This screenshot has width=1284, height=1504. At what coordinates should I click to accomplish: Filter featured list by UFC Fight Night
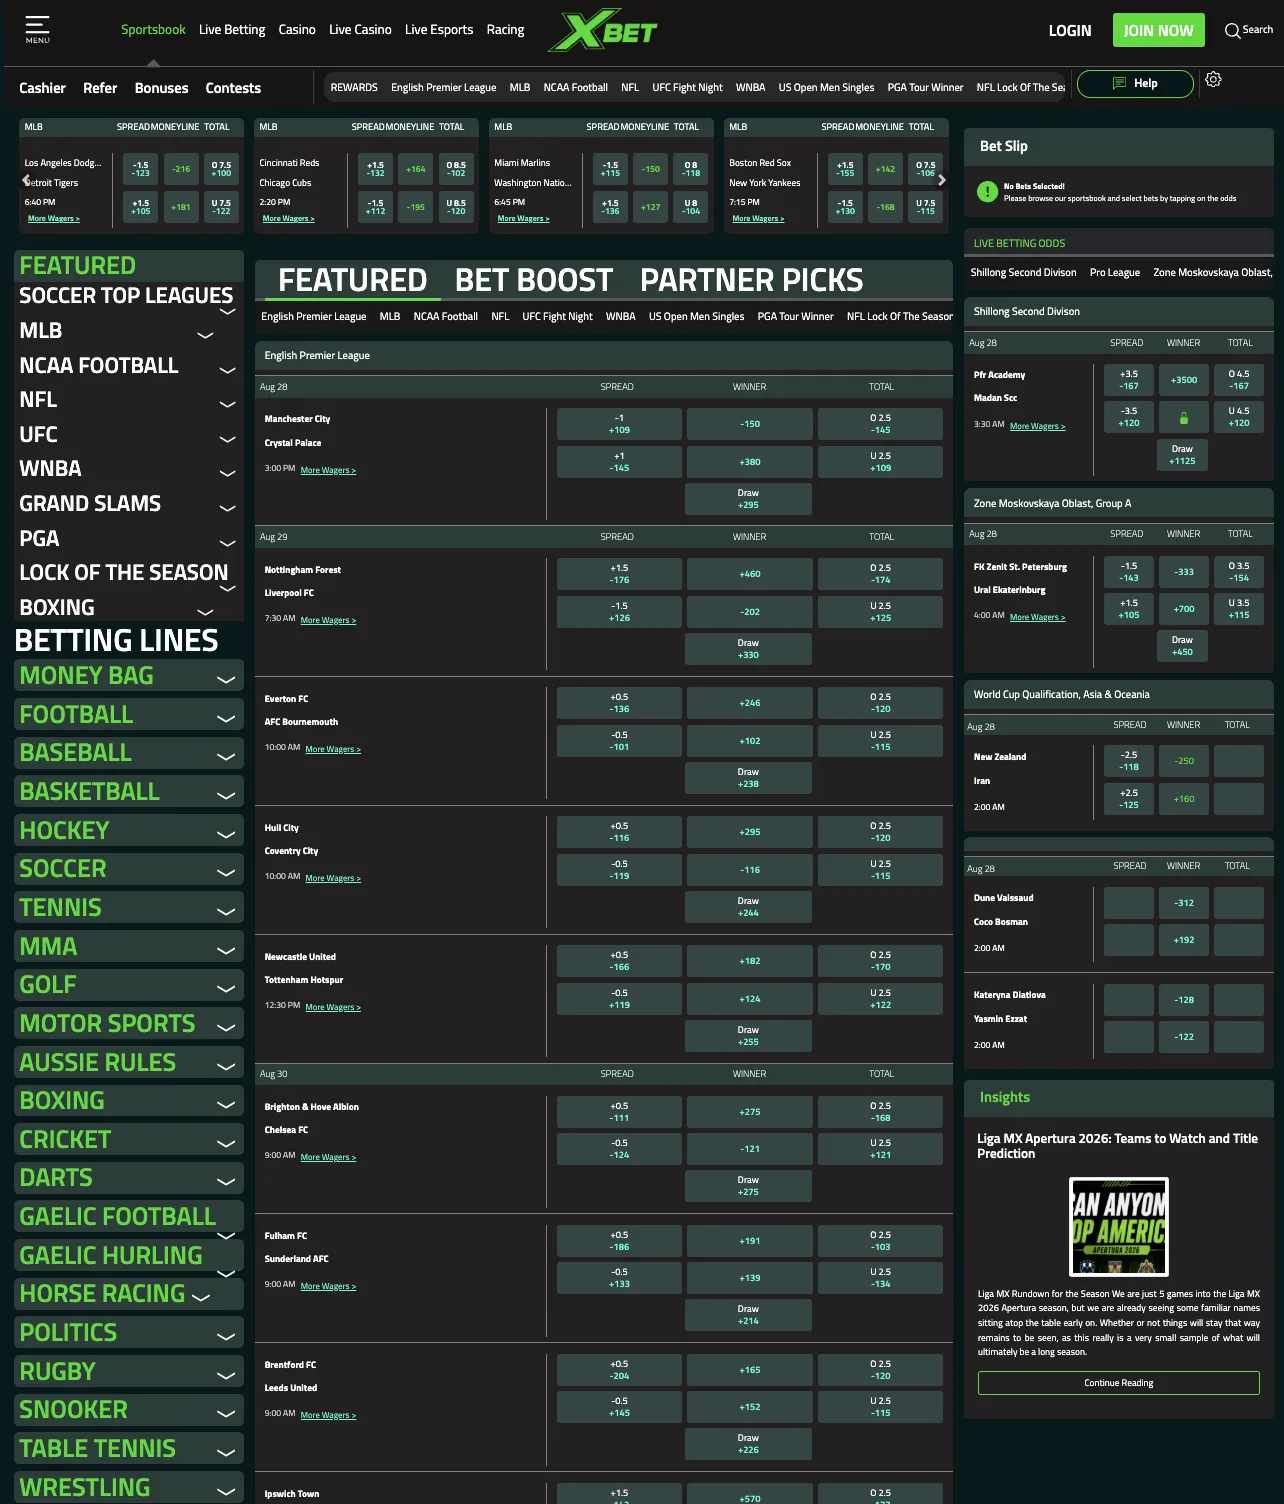pos(557,316)
